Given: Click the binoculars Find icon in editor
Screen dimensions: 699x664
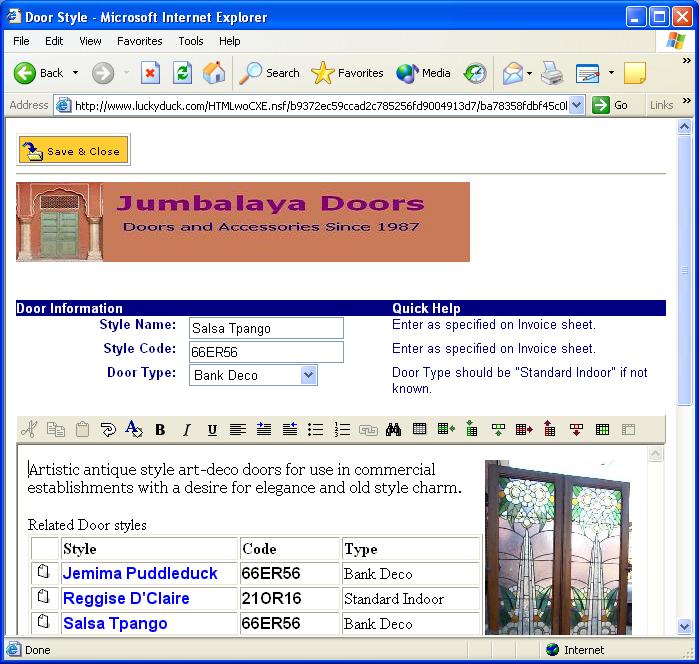Looking at the screenshot, I should coord(393,430).
